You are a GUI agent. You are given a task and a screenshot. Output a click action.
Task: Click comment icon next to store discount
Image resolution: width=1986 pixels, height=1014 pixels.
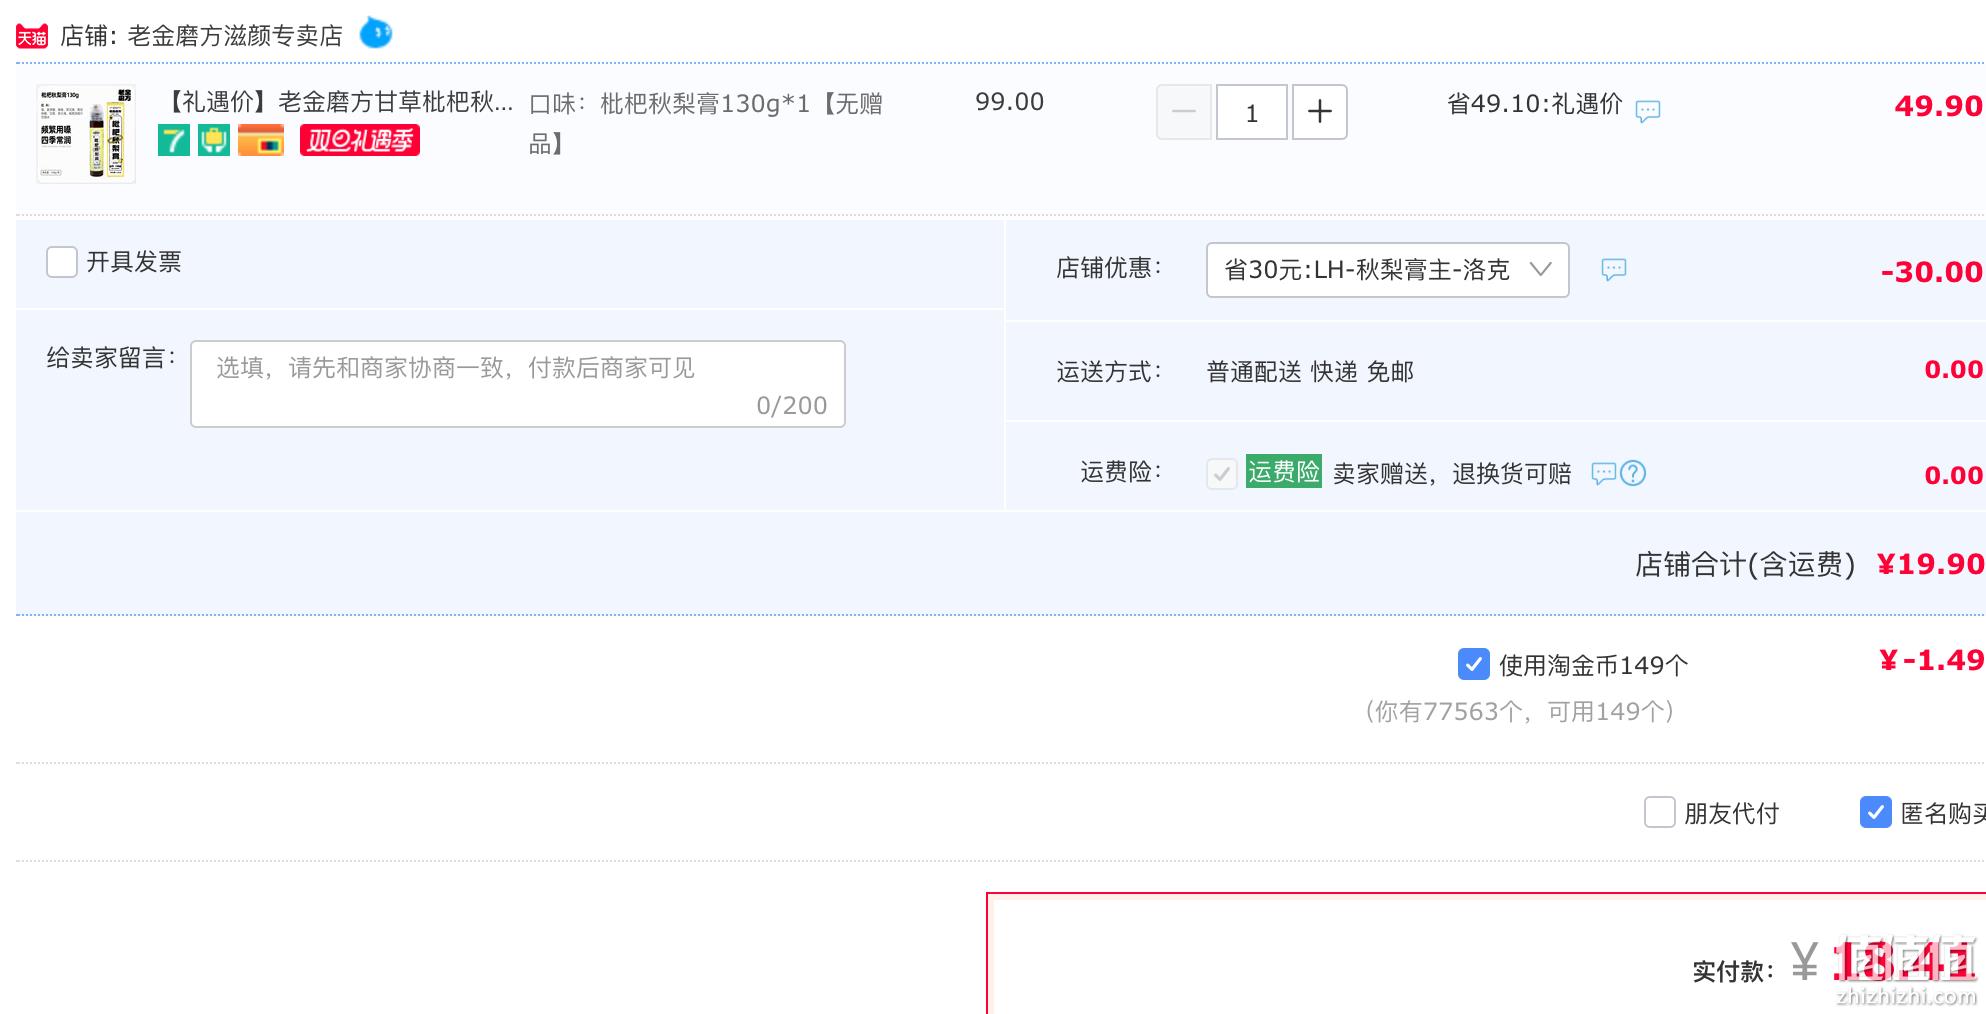click(x=1614, y=269)
